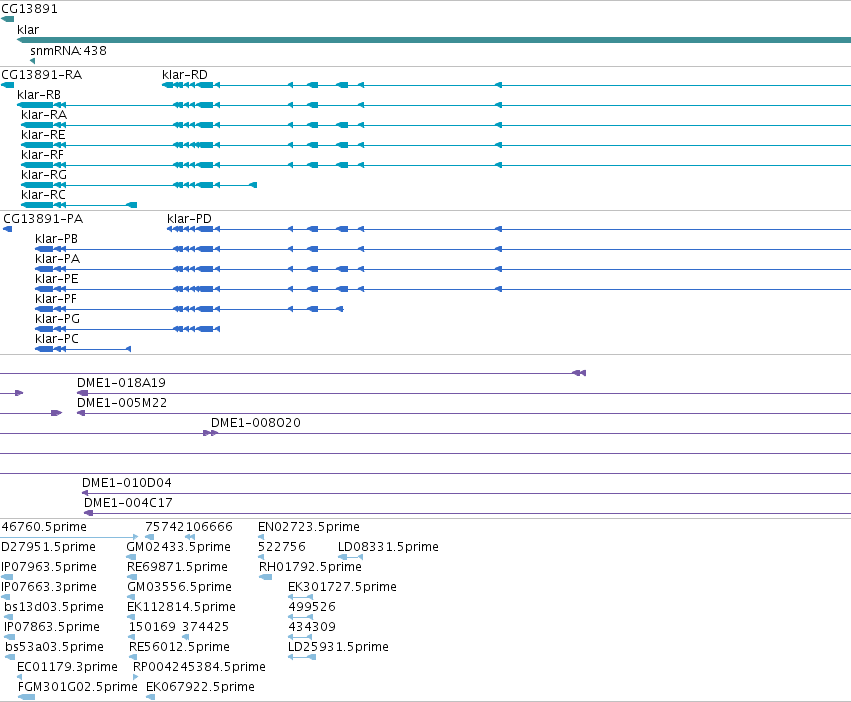Select the klar-RG transcript label
The width and height of the screenshot is (851, 702).
click(44, 175)
